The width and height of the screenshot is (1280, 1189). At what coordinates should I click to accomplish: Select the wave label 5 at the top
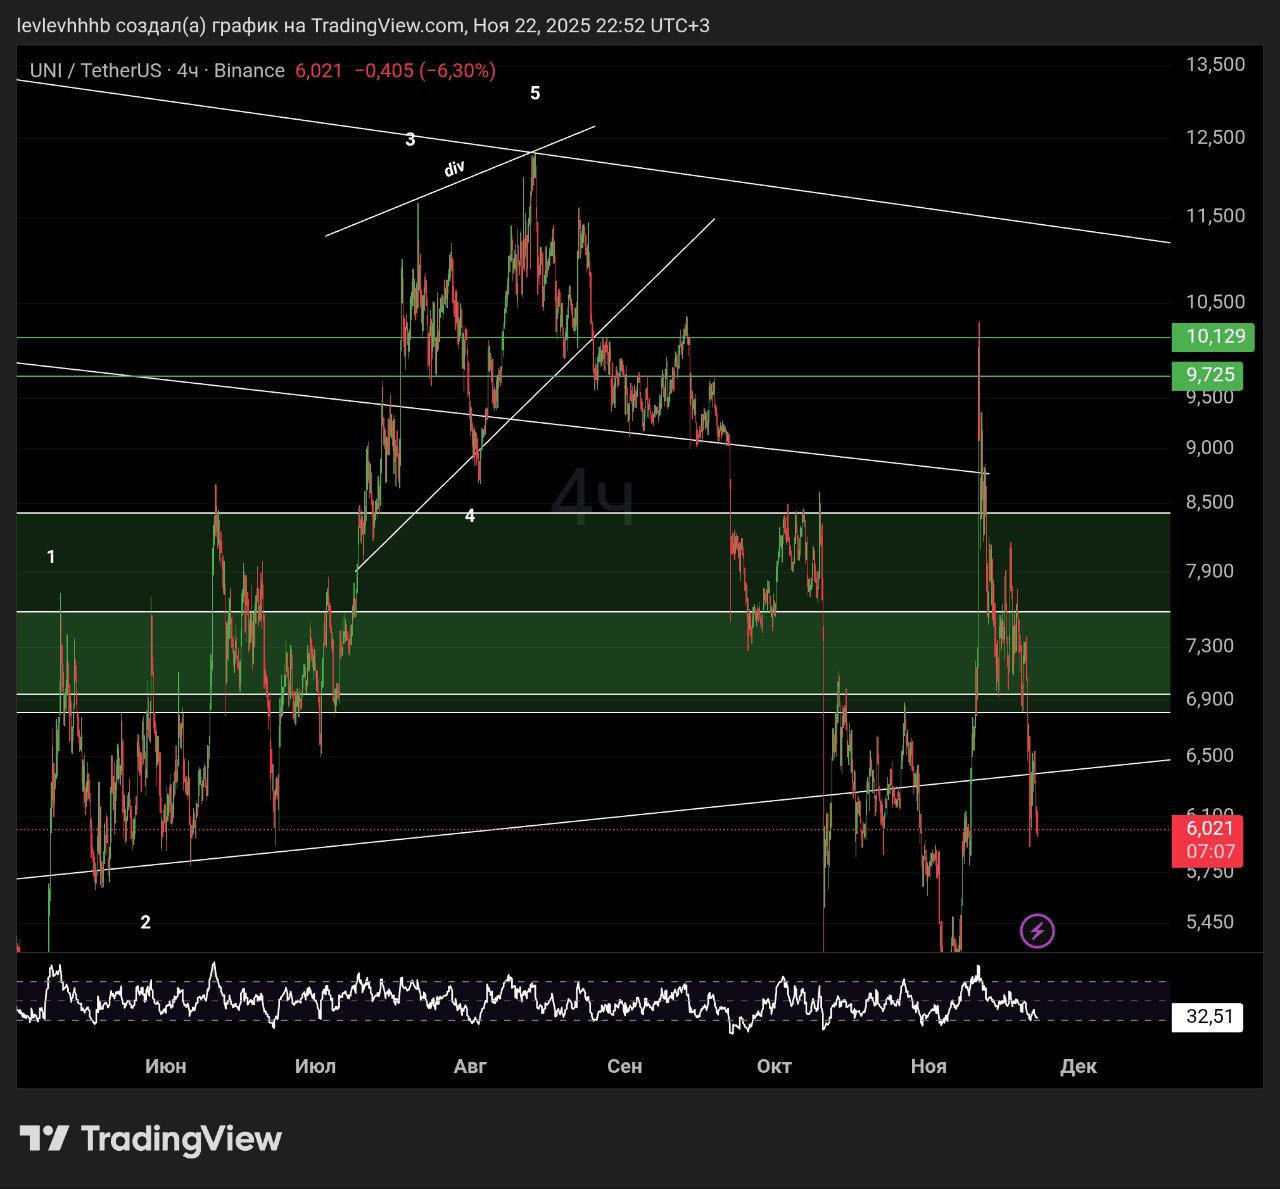tap(535, 93)
